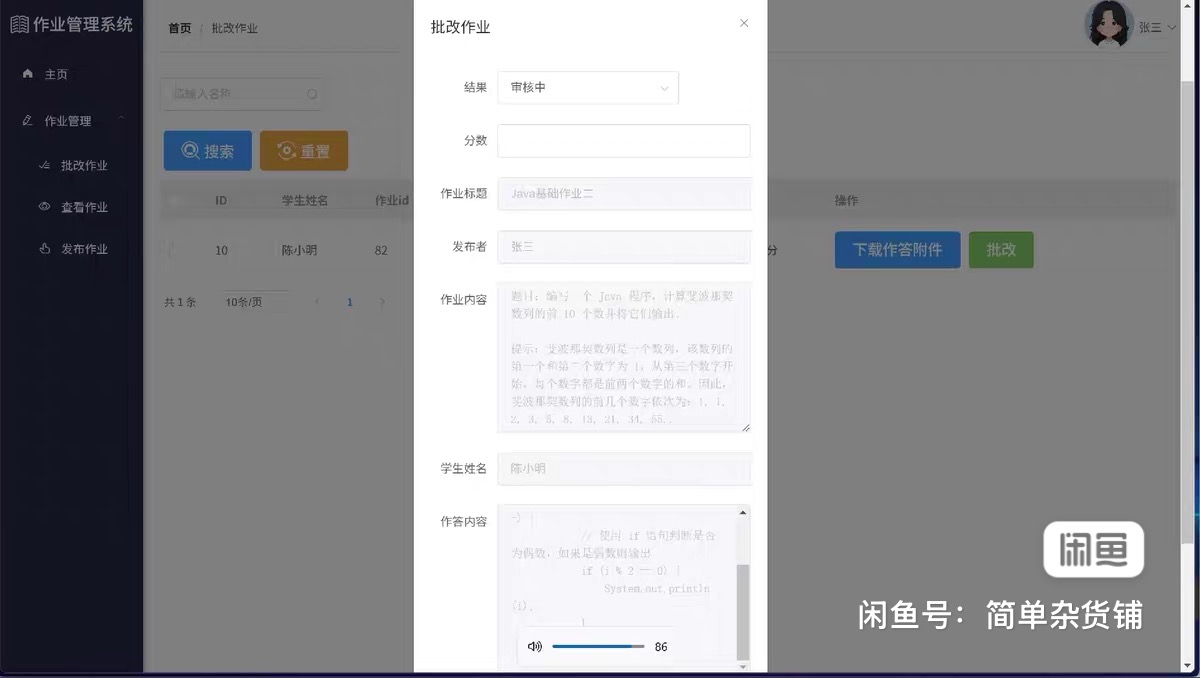Mute using the speaker volume icon

[535, 647]
